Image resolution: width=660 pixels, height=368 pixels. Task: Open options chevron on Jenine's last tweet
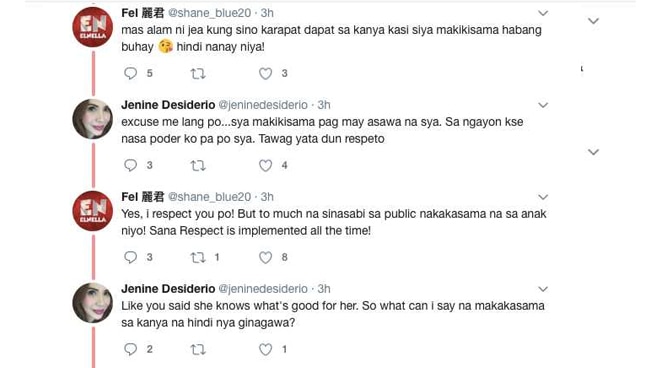coord(543,289)
